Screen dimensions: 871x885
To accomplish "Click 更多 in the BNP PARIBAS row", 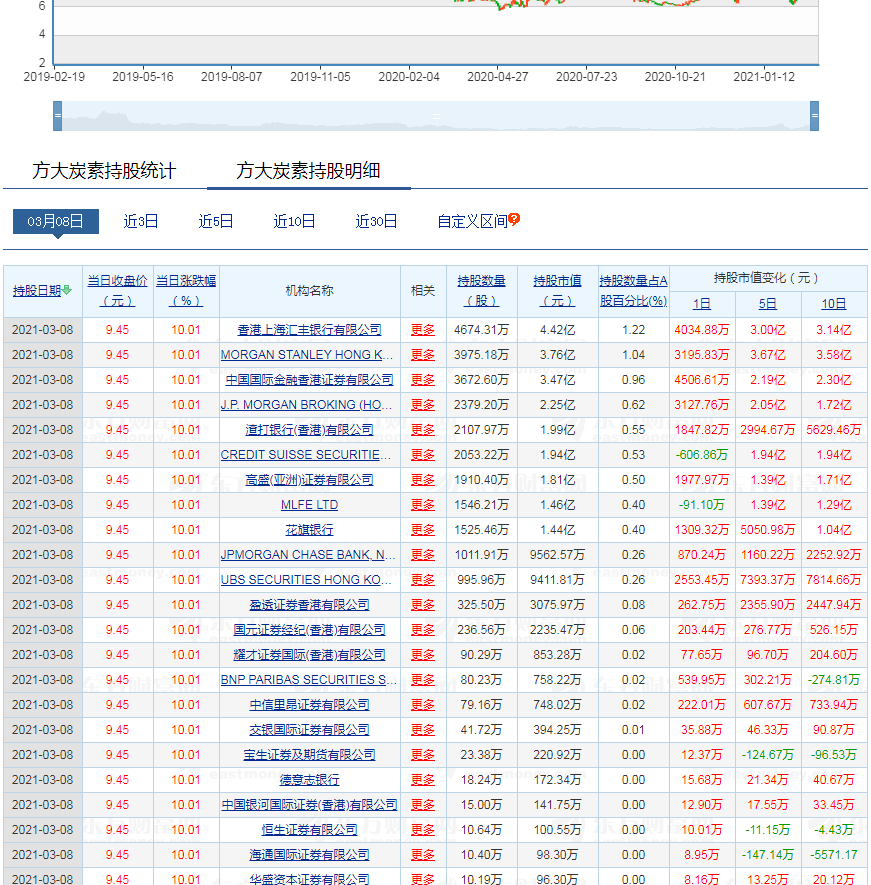I will point(423,680).
